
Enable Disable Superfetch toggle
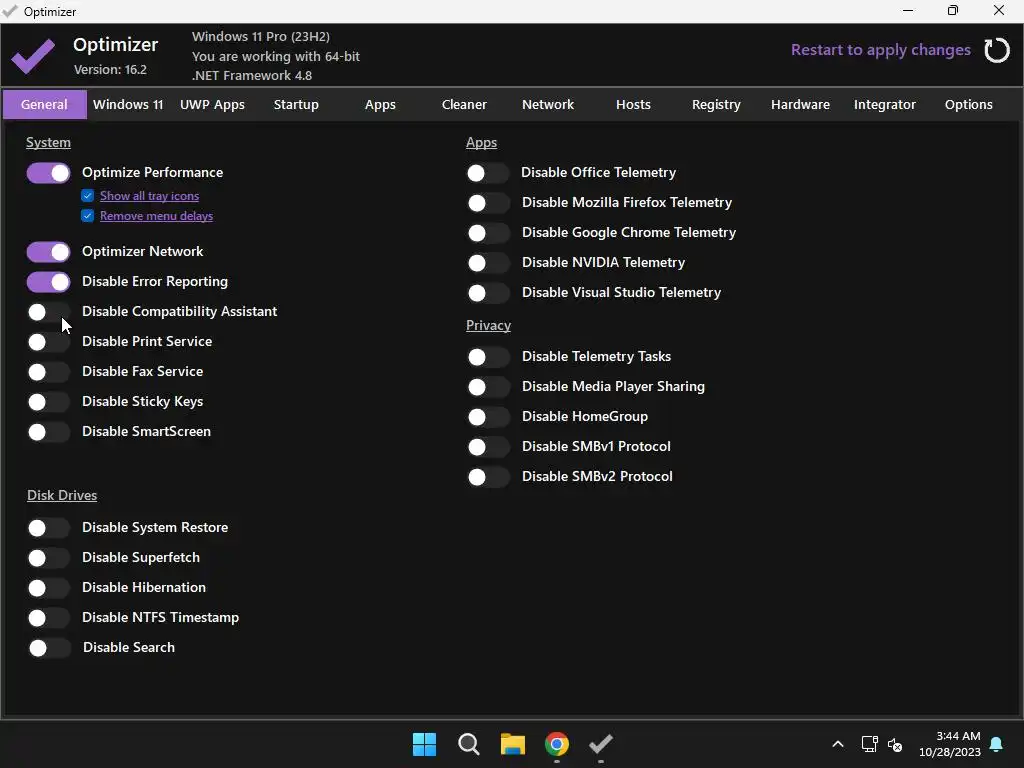[48, 558]
